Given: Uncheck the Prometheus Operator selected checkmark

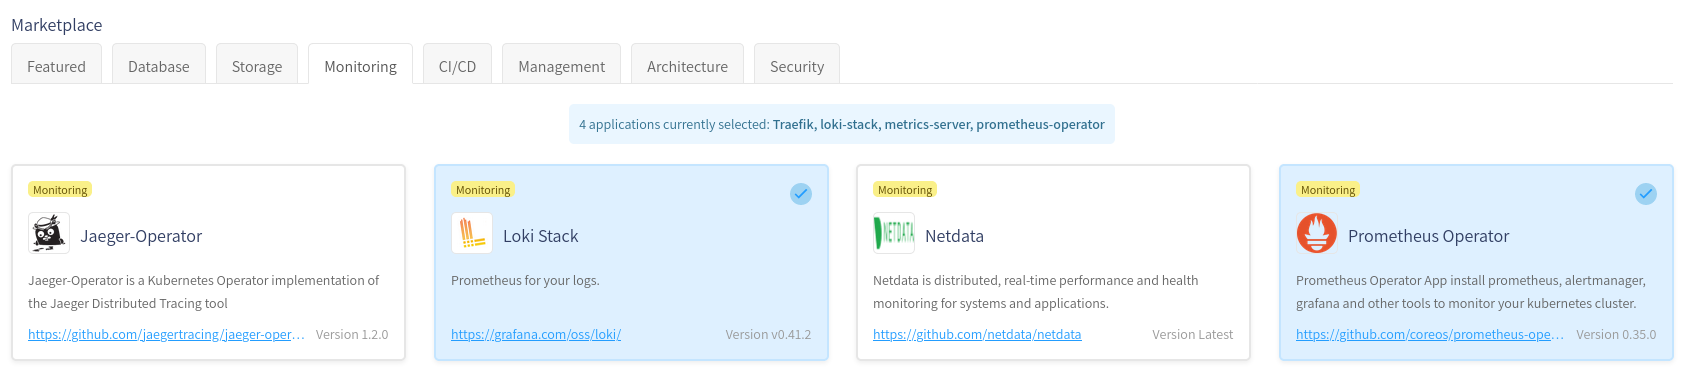Looking at the screenshot, I should tap(1646, 194).
